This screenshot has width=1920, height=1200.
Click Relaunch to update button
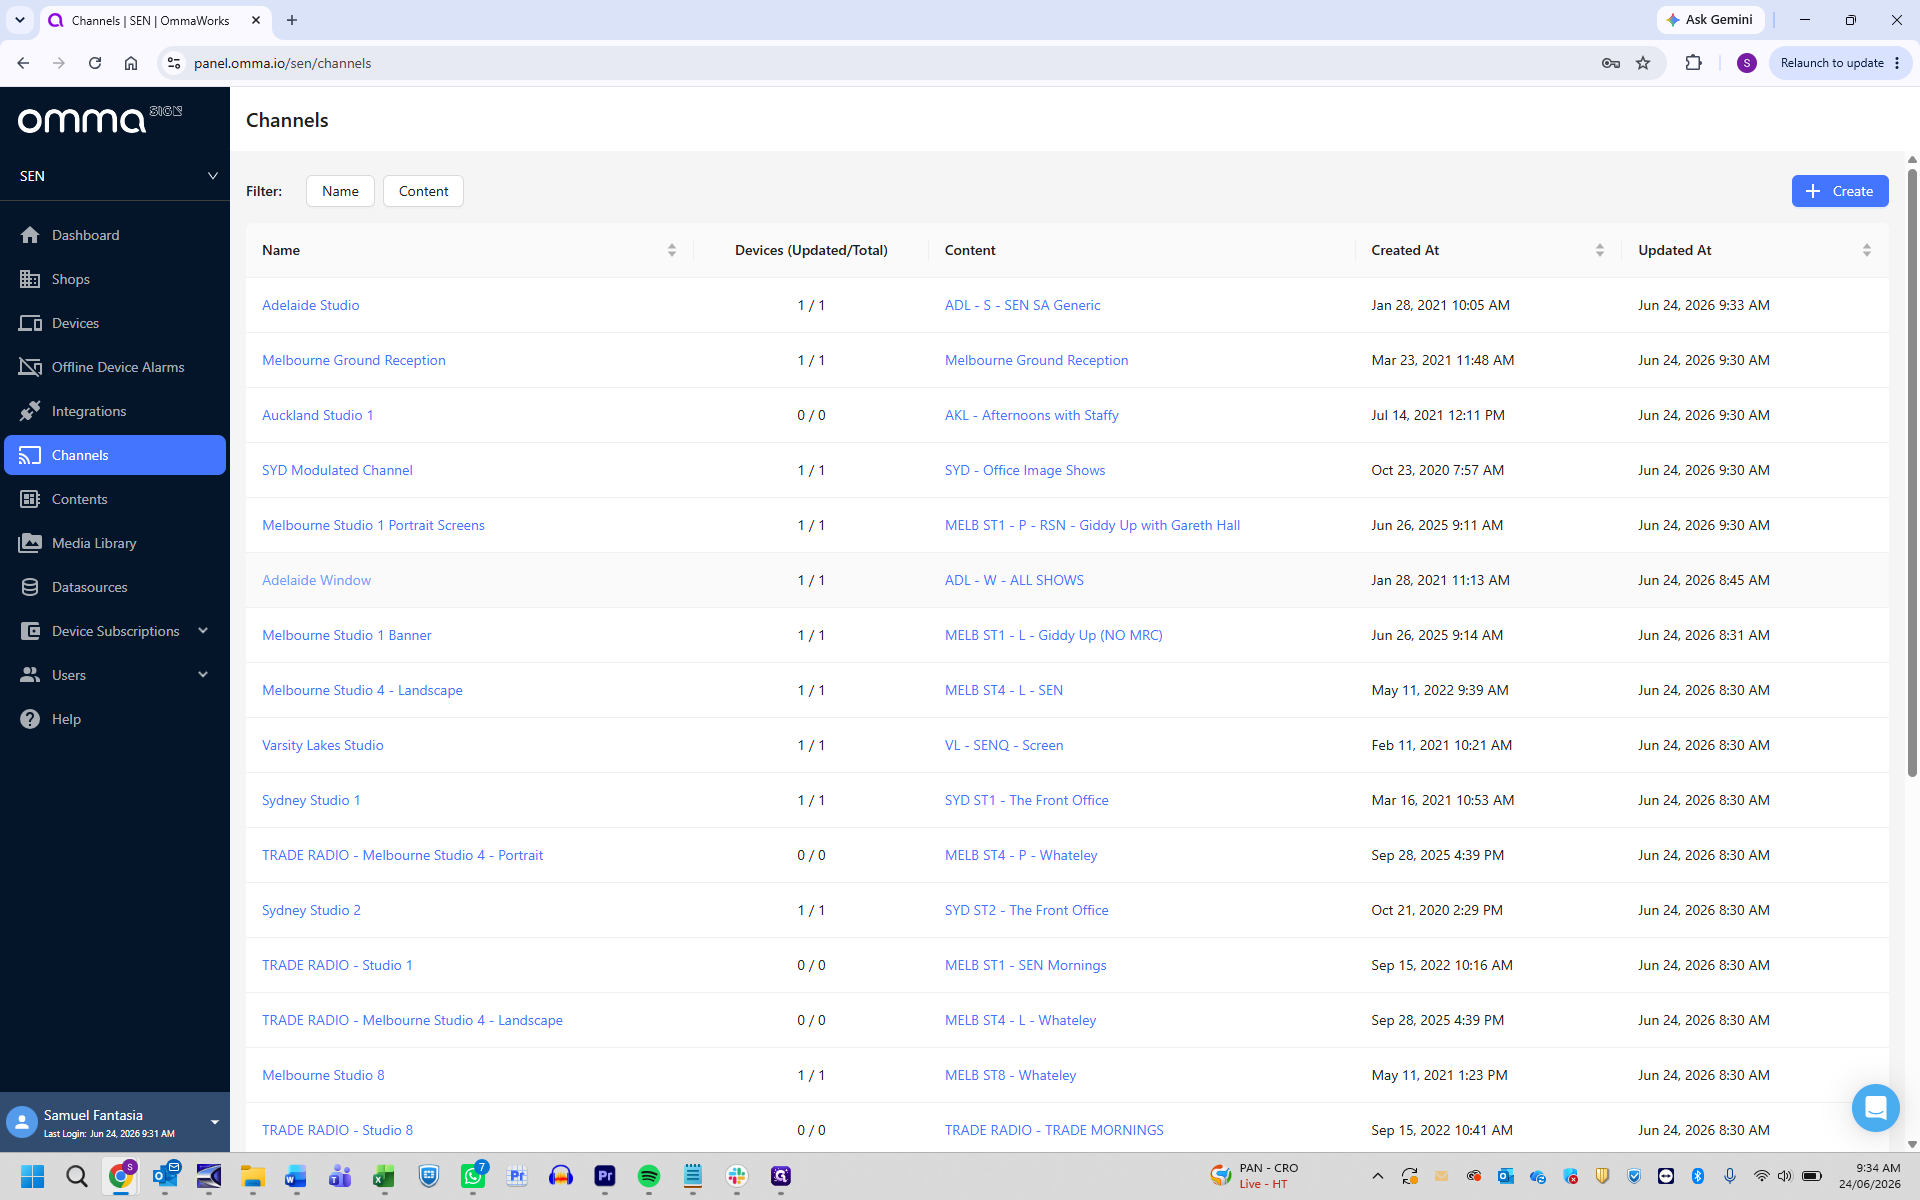coord(1840,63)
